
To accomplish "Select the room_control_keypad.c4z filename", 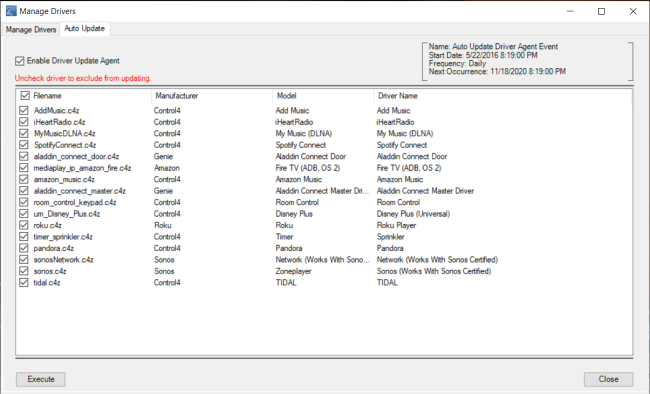I will [75, 202].
